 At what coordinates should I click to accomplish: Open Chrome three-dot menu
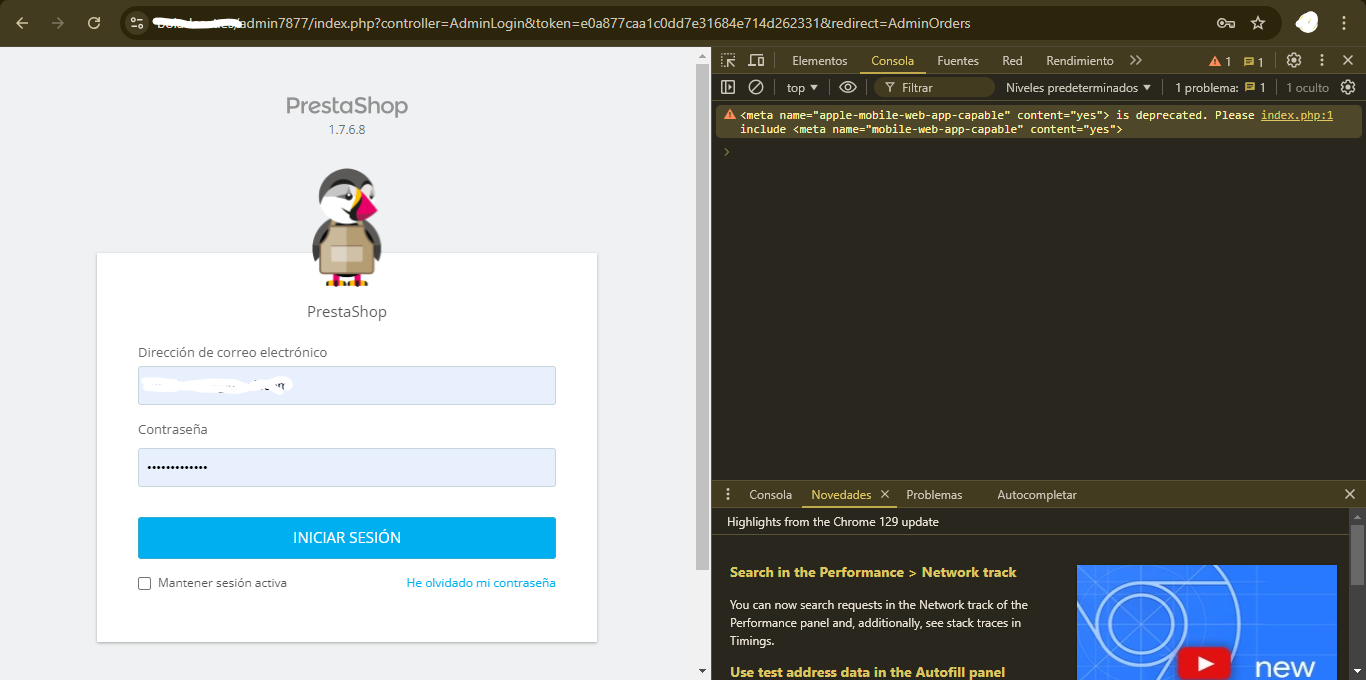1345,23
